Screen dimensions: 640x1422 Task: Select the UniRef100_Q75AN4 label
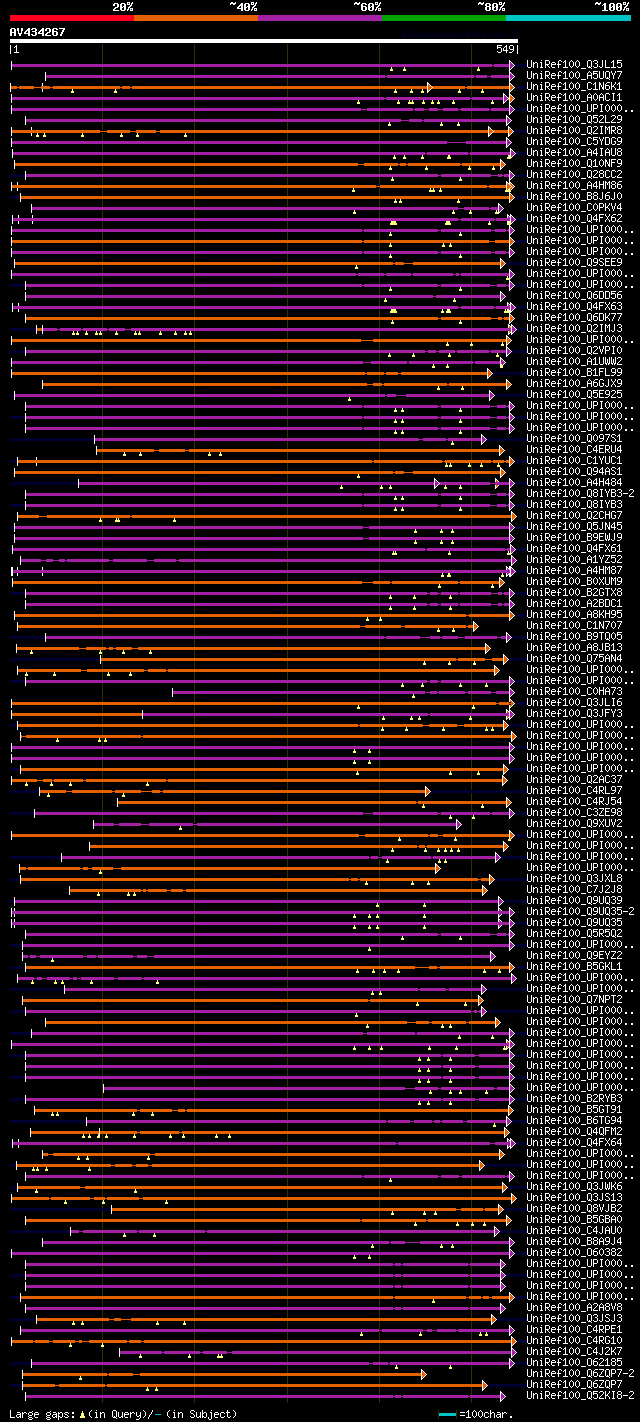click(574, 658)
